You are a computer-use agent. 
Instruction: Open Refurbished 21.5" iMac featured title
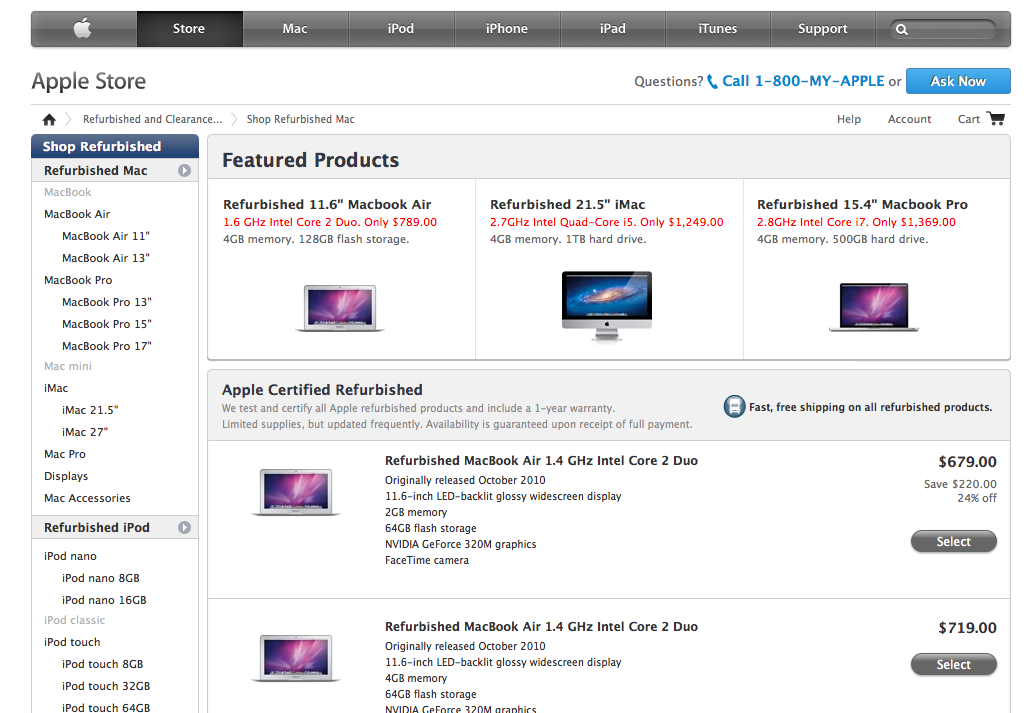click(567, 204)
